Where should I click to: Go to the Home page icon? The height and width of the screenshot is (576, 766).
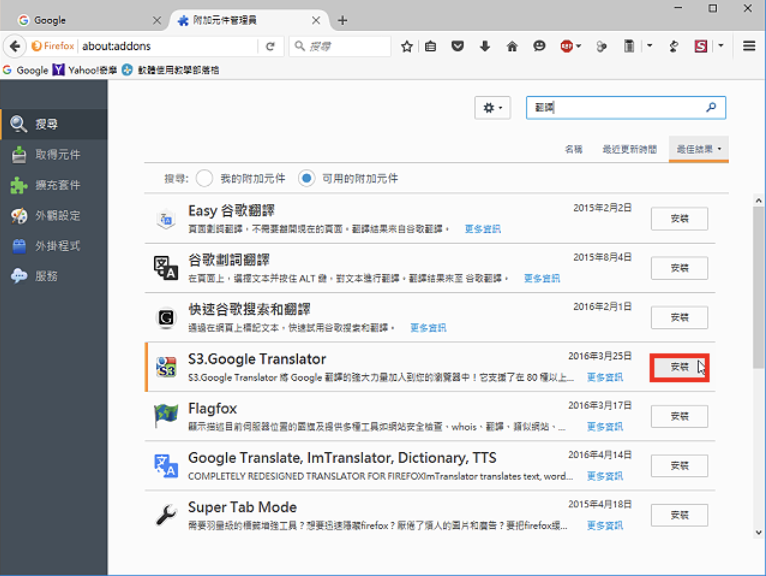[512, 46]
